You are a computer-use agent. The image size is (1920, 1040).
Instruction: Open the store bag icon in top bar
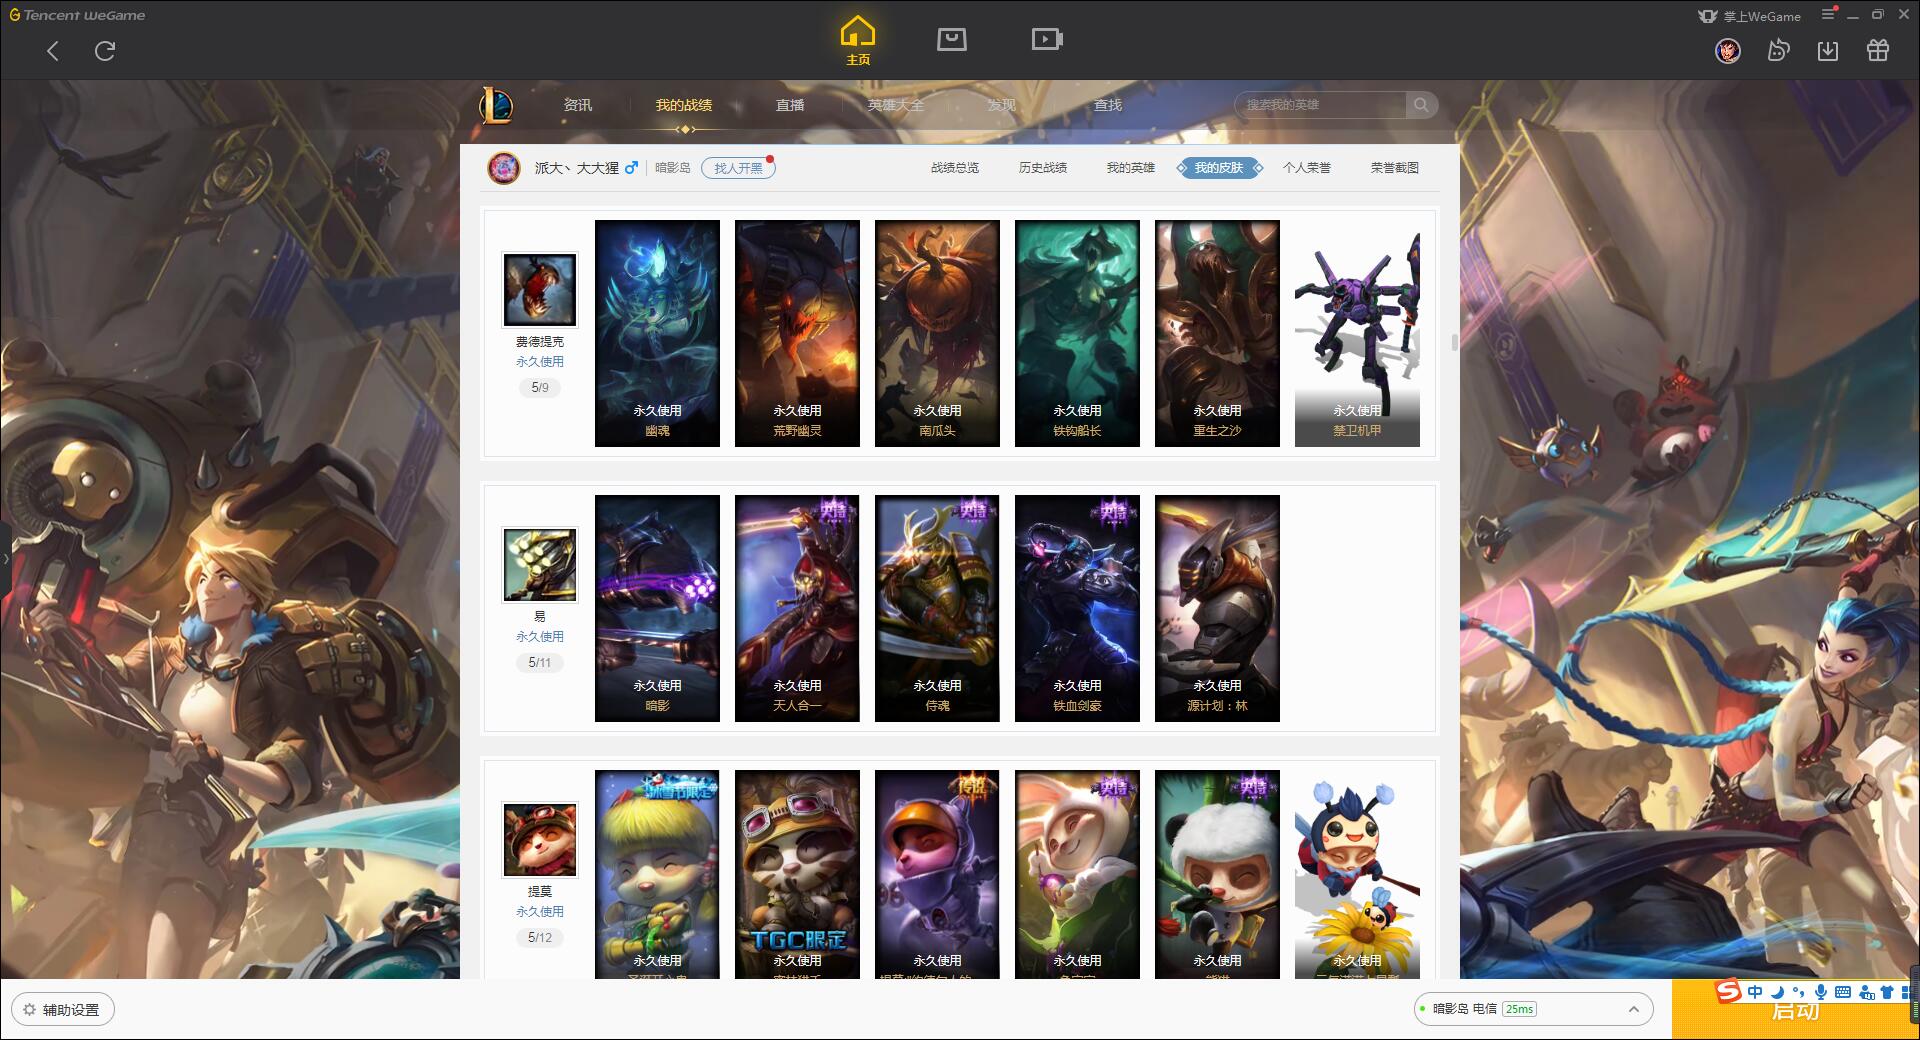point(951,40)
